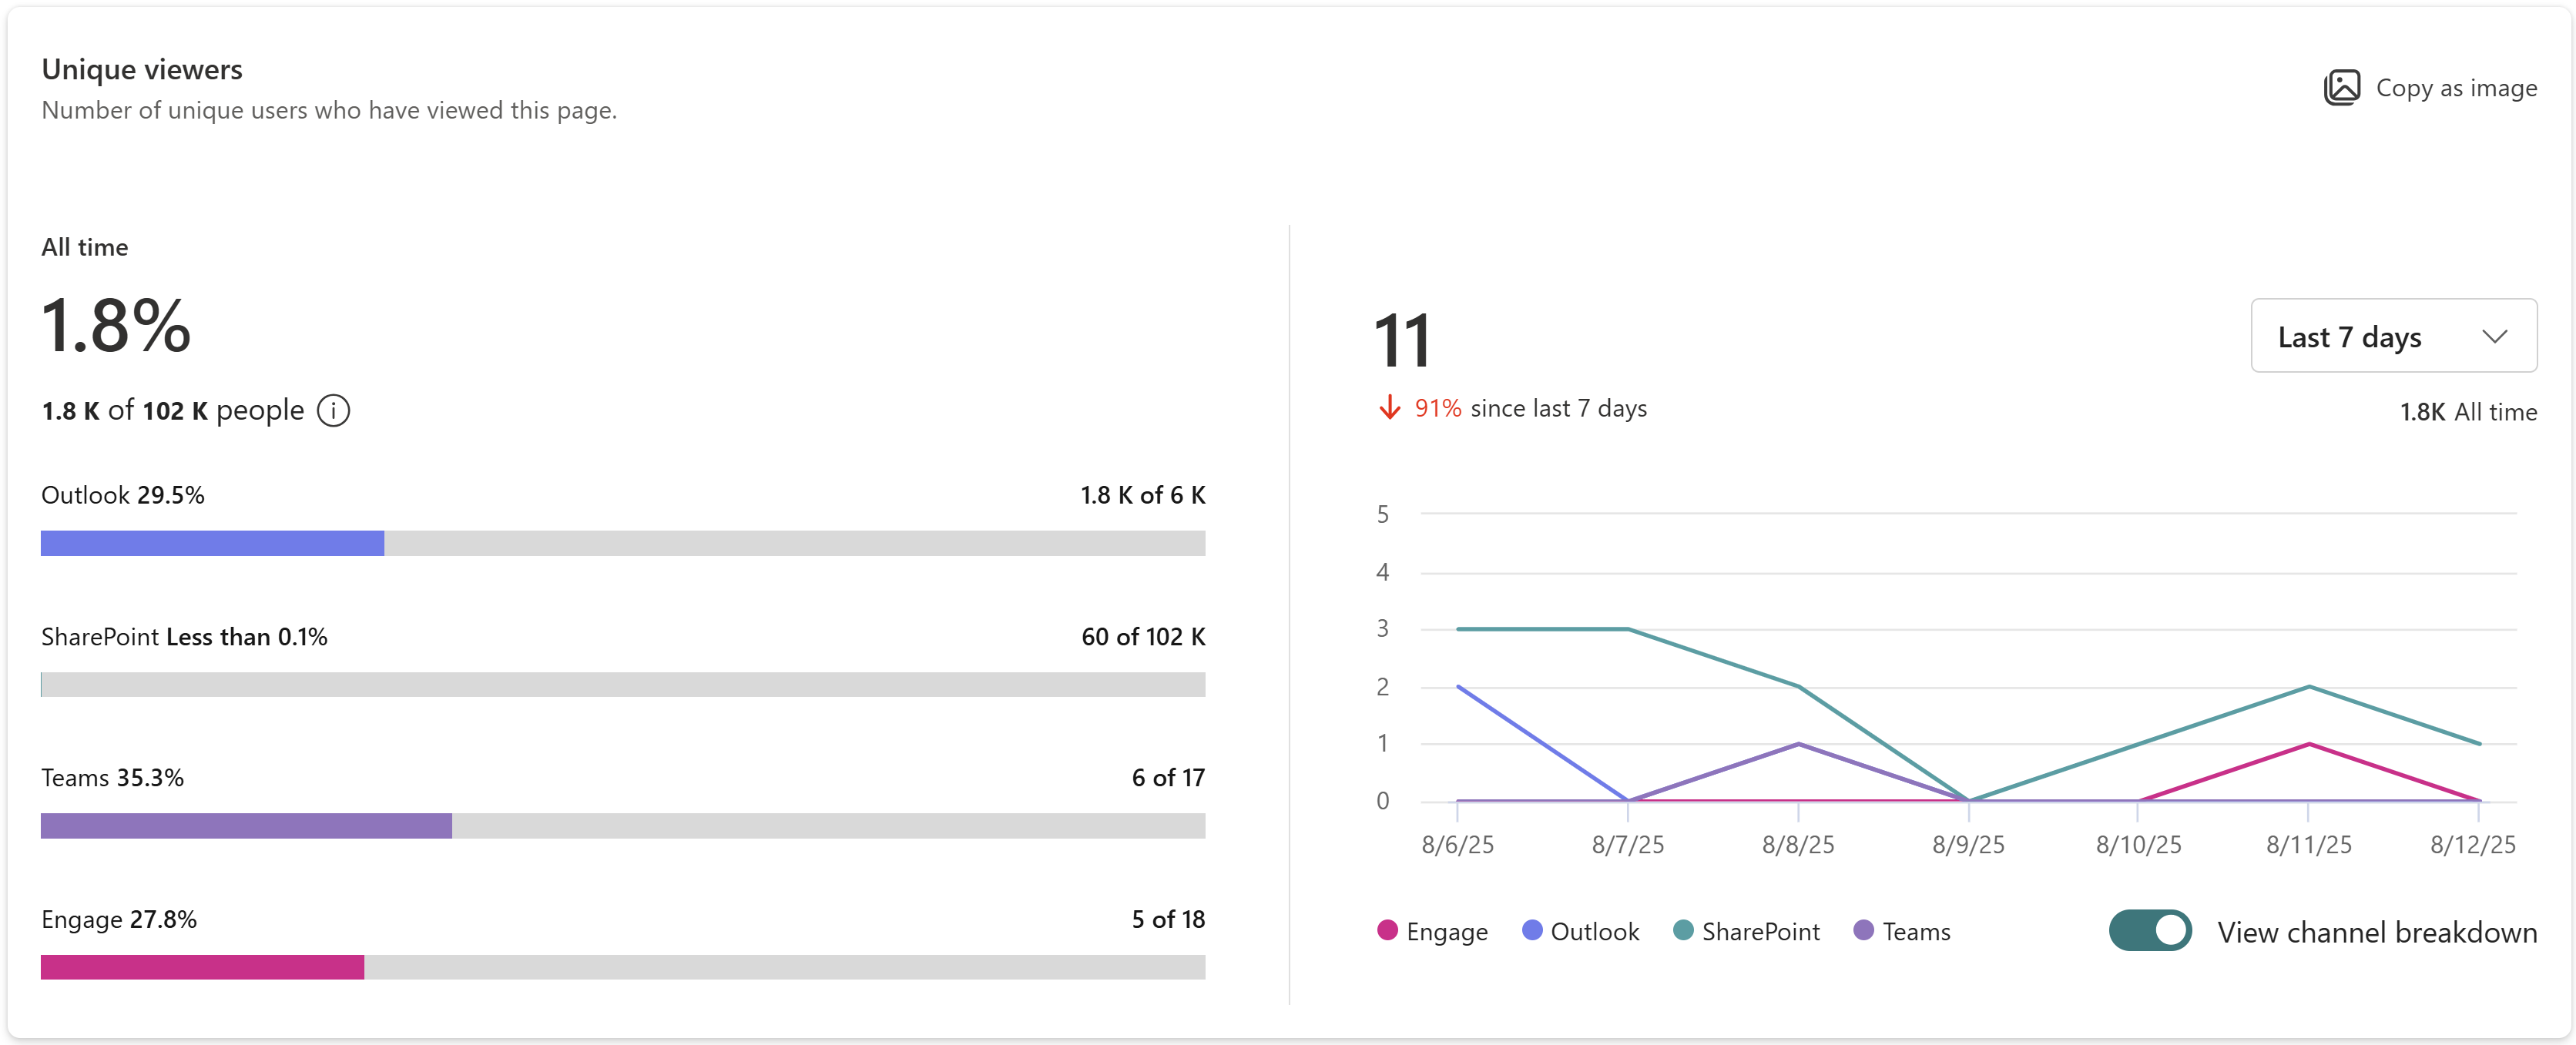Screen dimensions: 2576x1045
Task: Click the Copy as image icon
Action: click(2343, 88)
